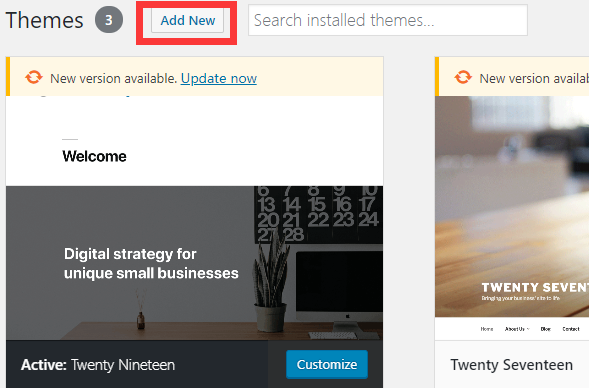Click the Active: Twenty Nineteen label
The width and height of the screenshot is (589, 388).
[98, 365]
